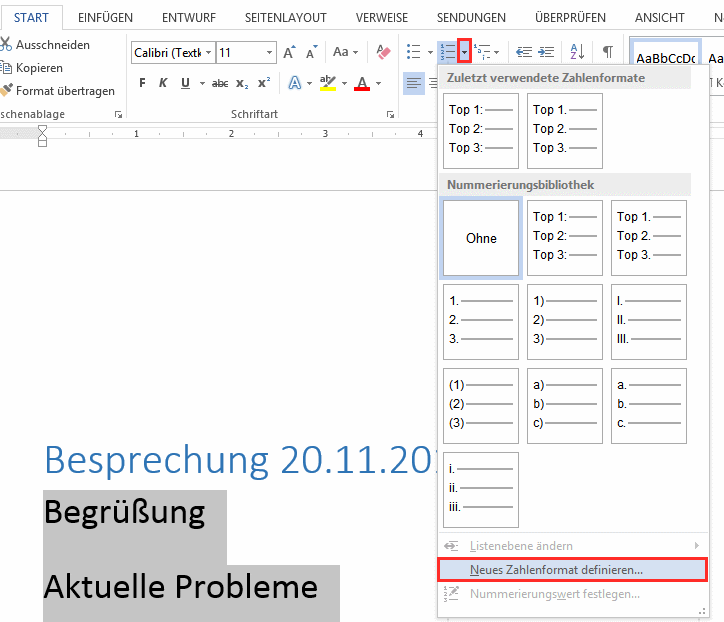The image size is (724, 622).
Task: Choose the a) b) c) numbering format
Action: pos(565,406)
